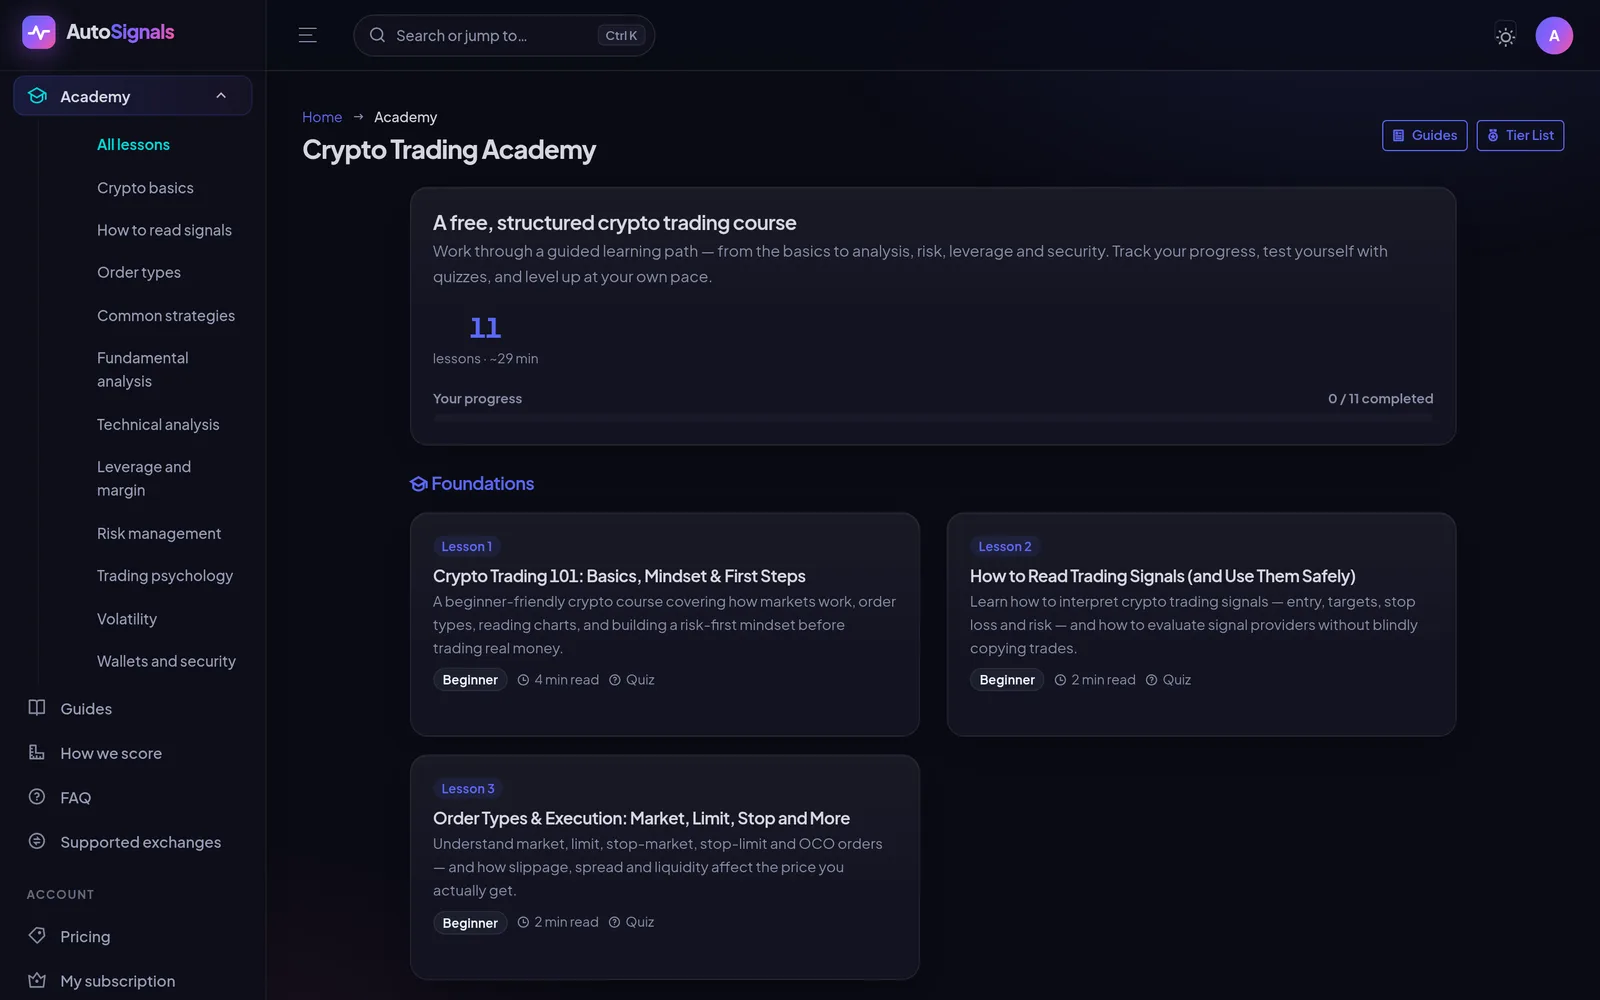1600x1000 pixels.
Task: Select How to read signals in sidebar
Action: point(164,230)
